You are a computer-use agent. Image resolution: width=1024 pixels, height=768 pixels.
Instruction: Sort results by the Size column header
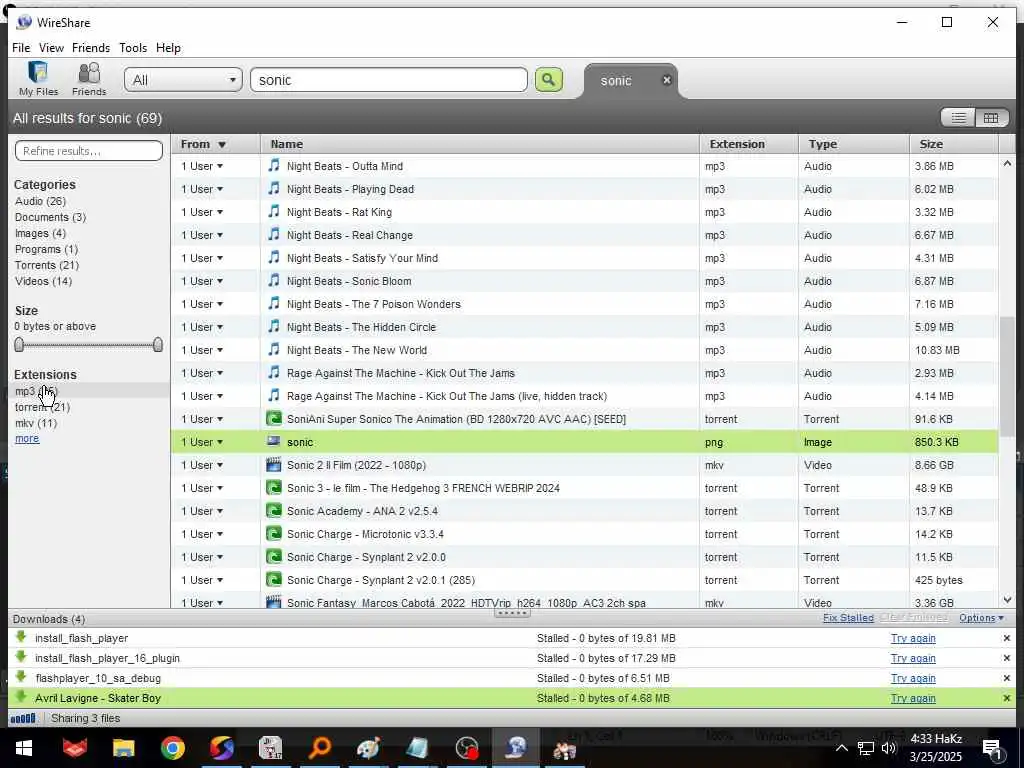[954, 144]
